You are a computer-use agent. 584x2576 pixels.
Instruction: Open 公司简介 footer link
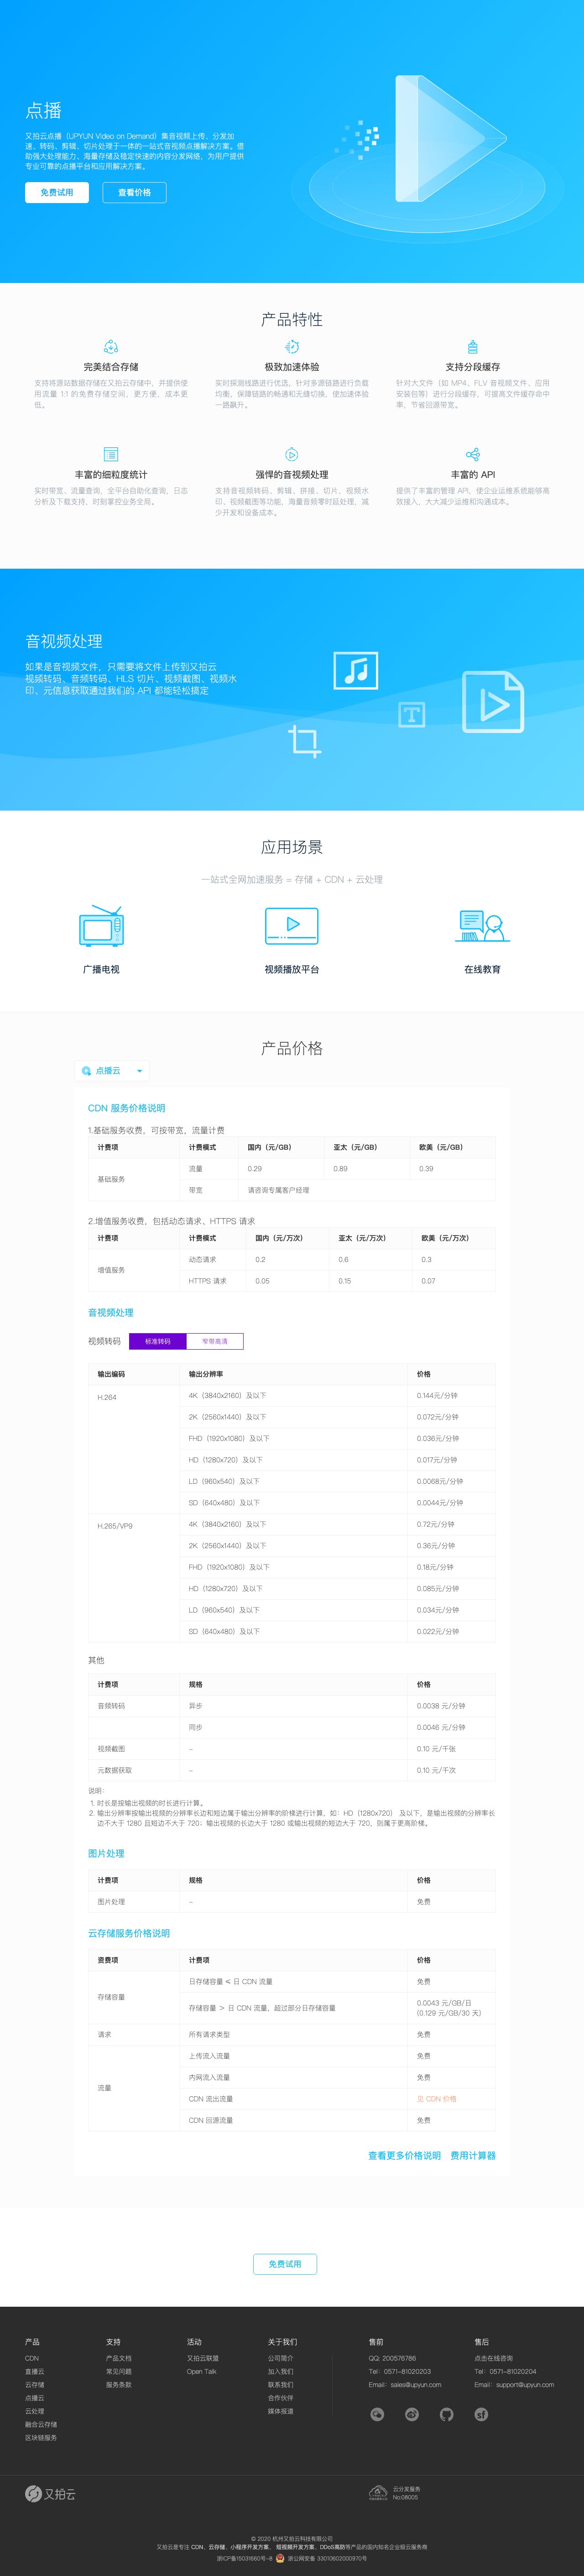(280, 2357)
